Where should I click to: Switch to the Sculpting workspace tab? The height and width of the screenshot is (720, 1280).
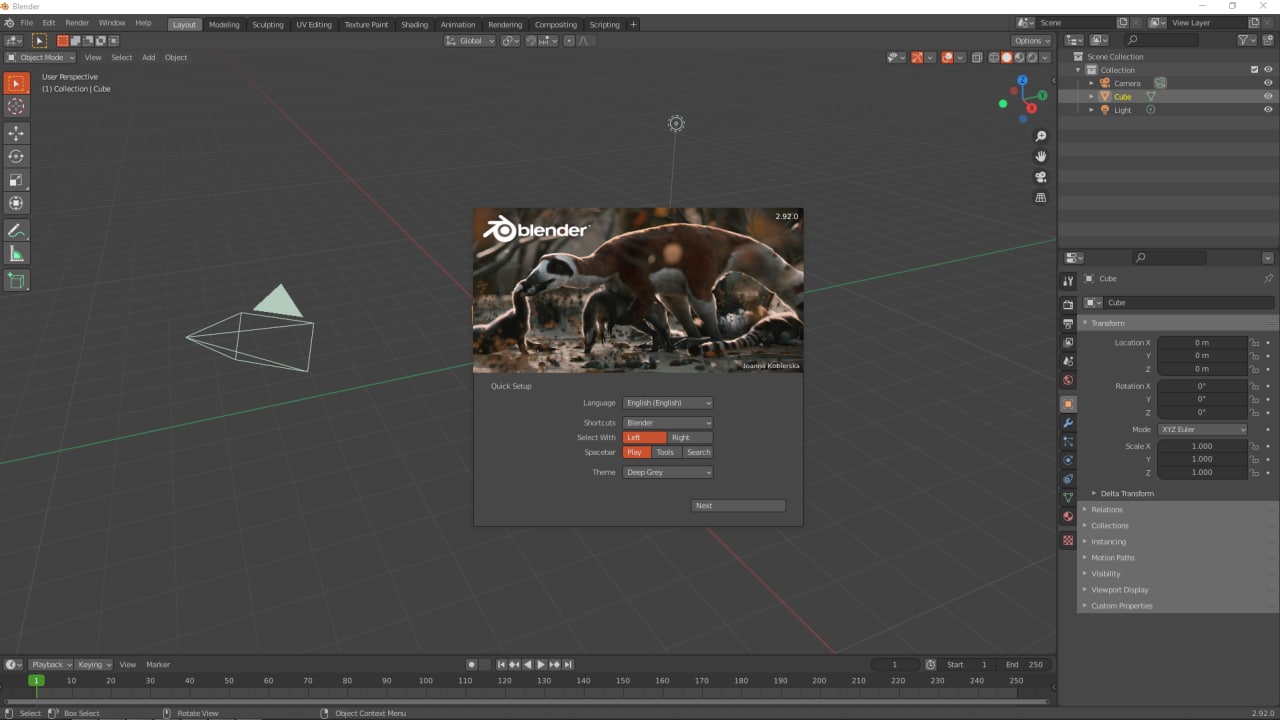coord(267,24)
